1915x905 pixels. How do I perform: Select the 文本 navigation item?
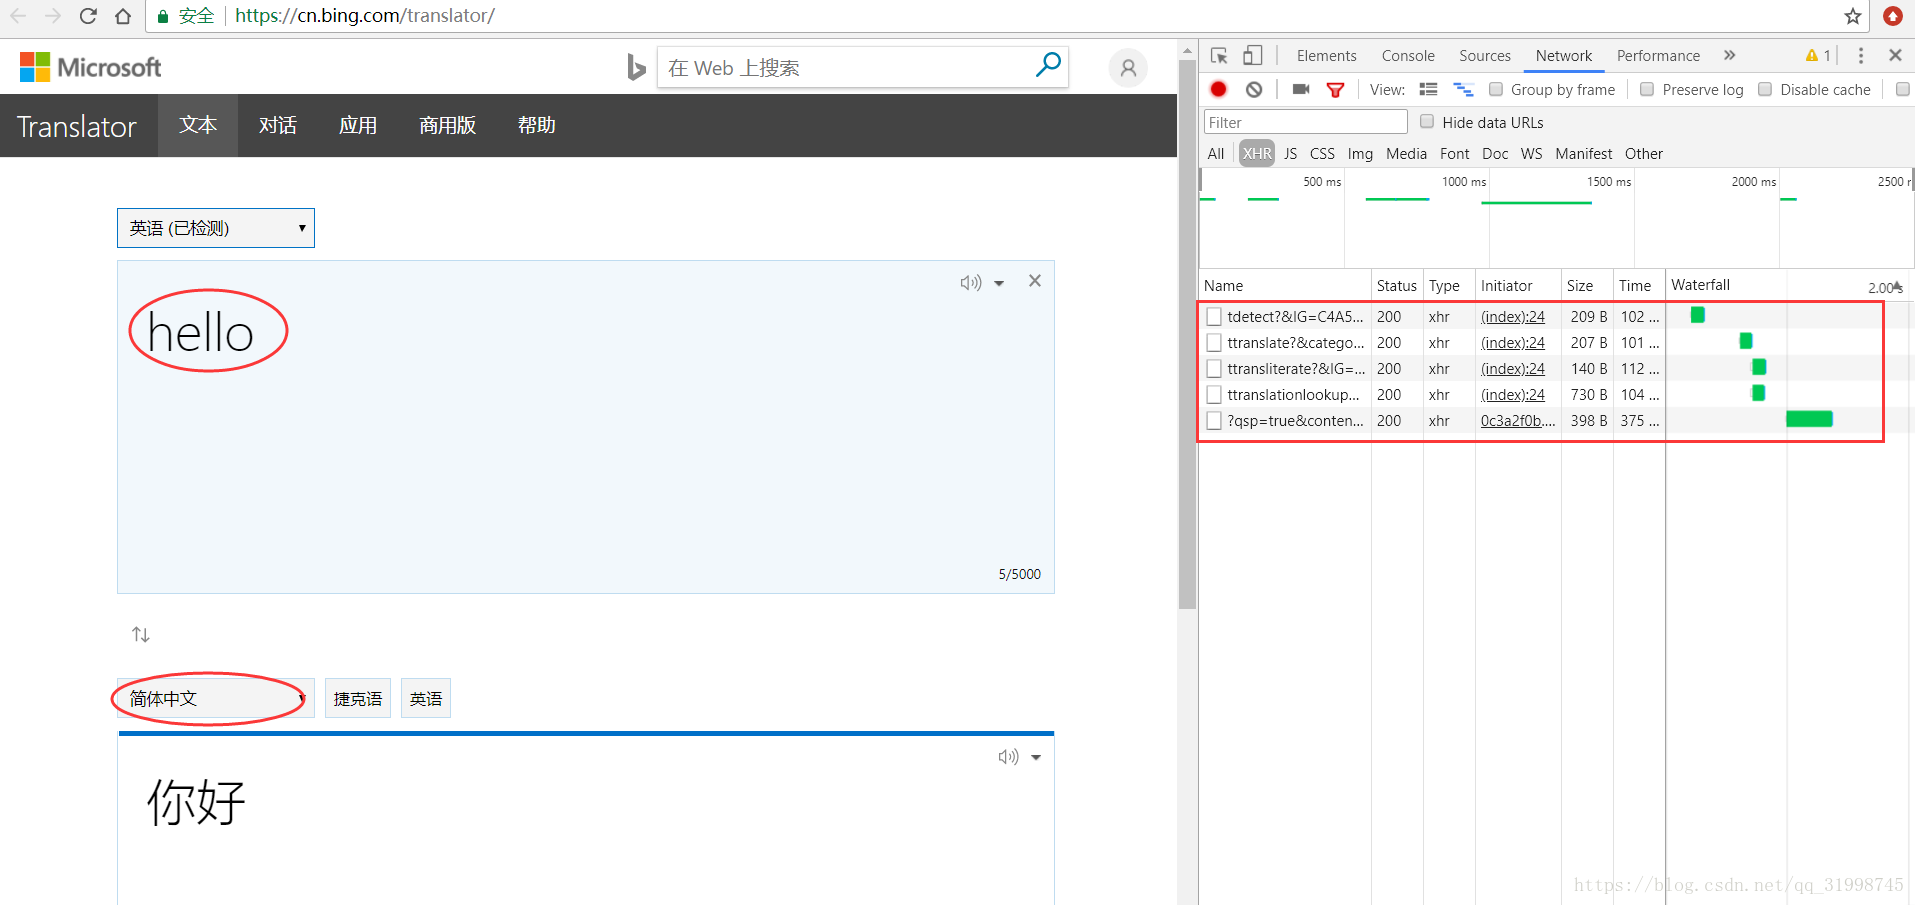tap(198, 125)
